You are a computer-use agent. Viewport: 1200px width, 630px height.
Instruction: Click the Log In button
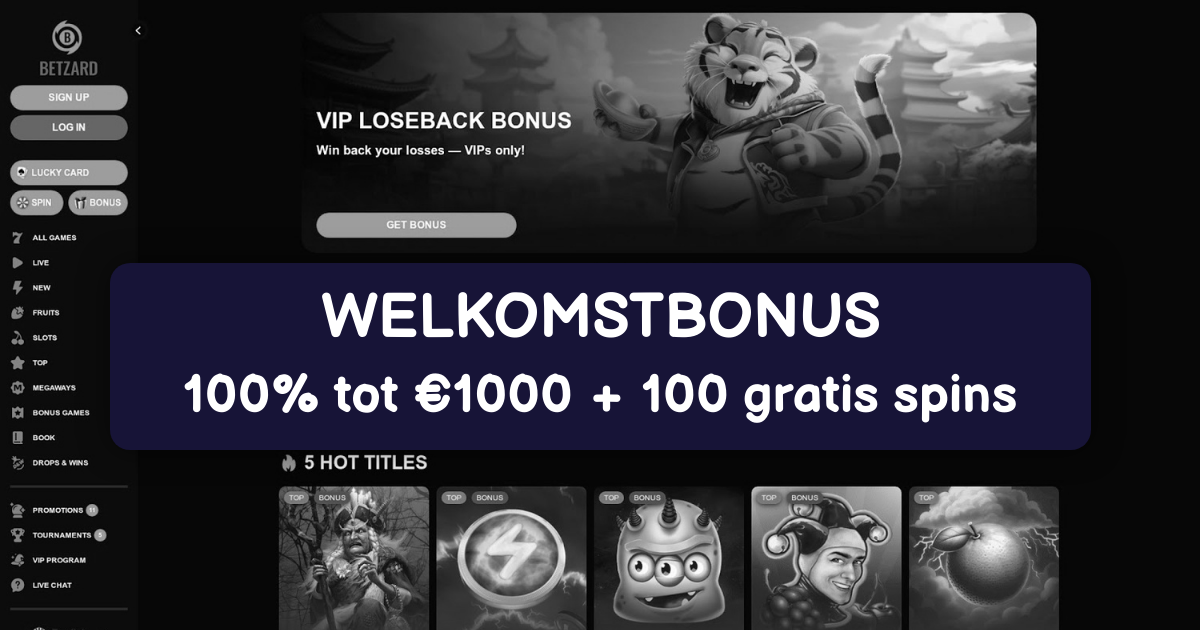tap(69, 128)
